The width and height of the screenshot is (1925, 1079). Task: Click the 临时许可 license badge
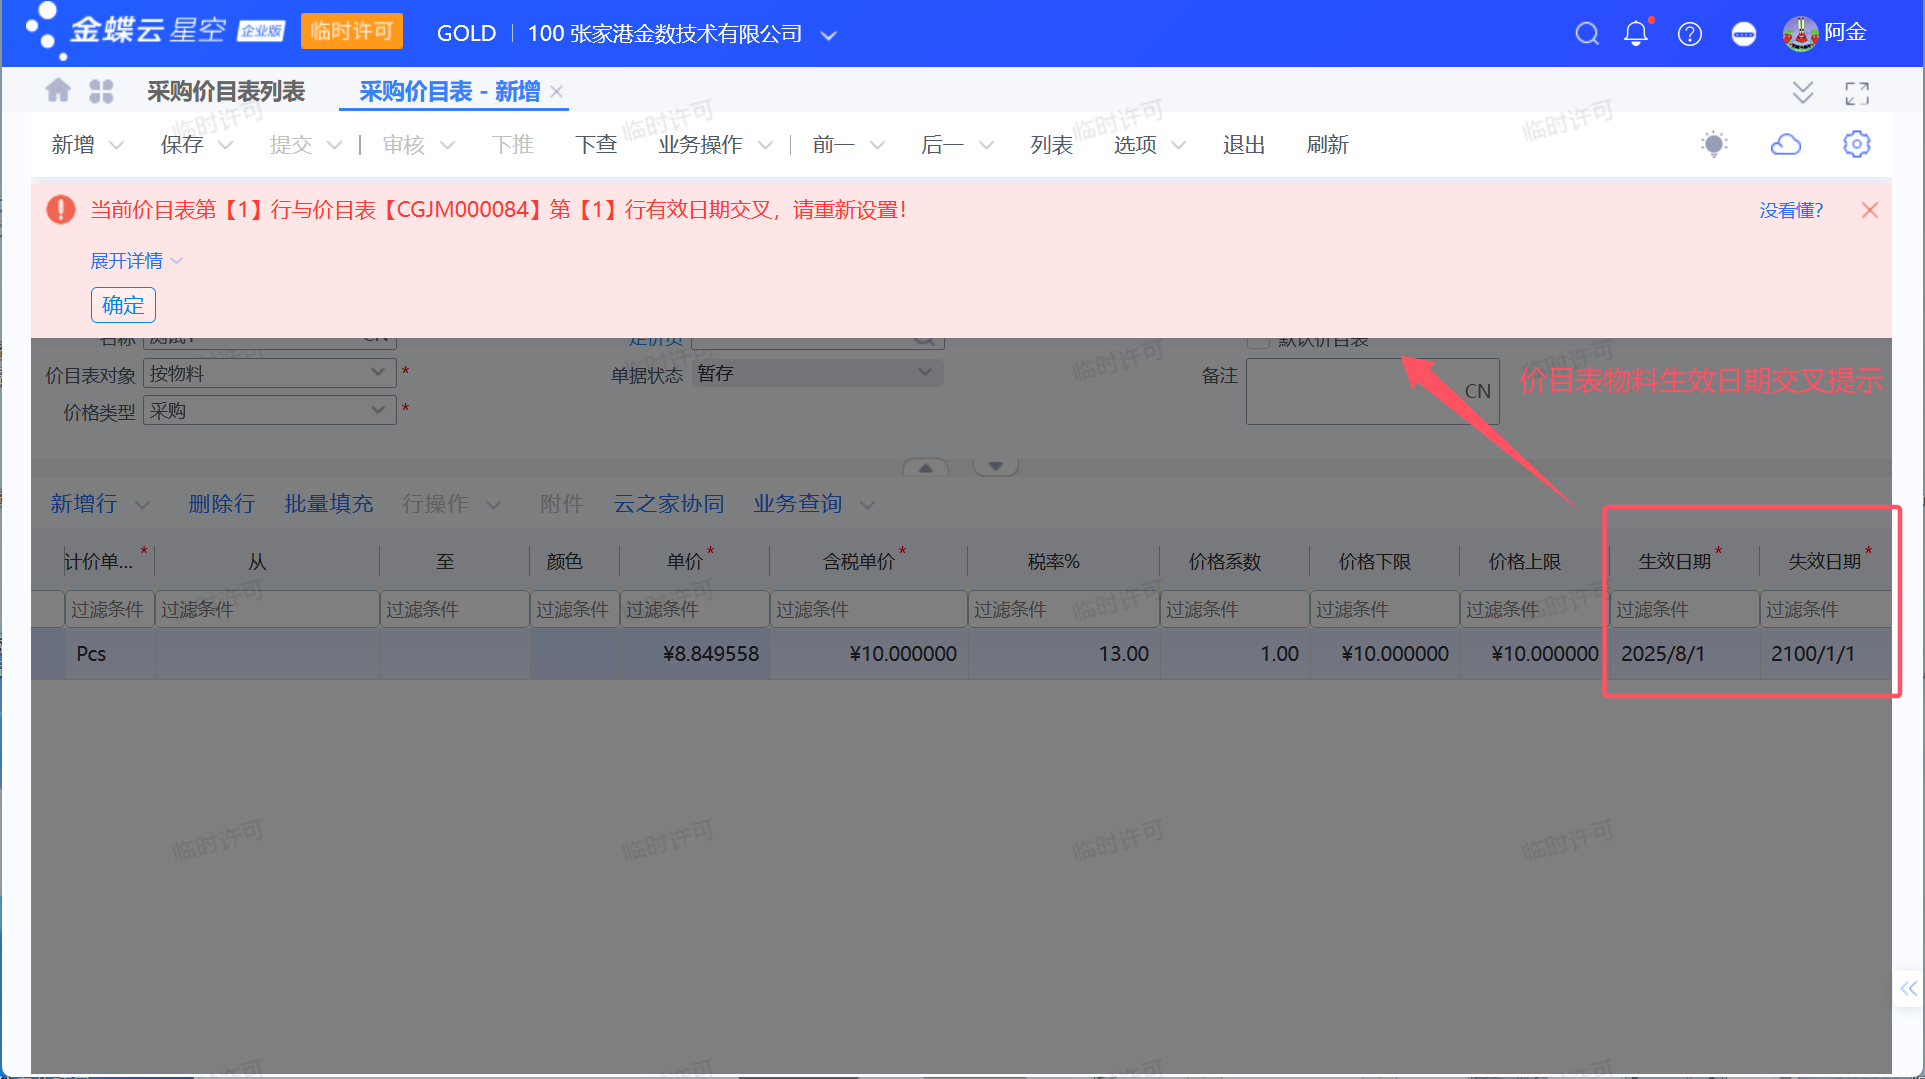(x=352, y=31)
